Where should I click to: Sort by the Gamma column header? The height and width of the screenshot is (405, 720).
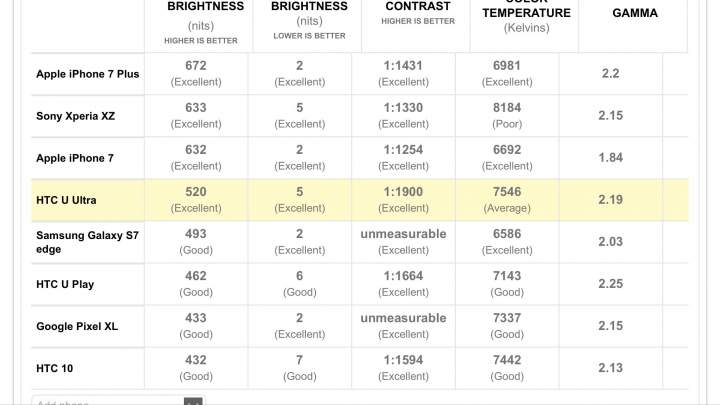(635, 13)
